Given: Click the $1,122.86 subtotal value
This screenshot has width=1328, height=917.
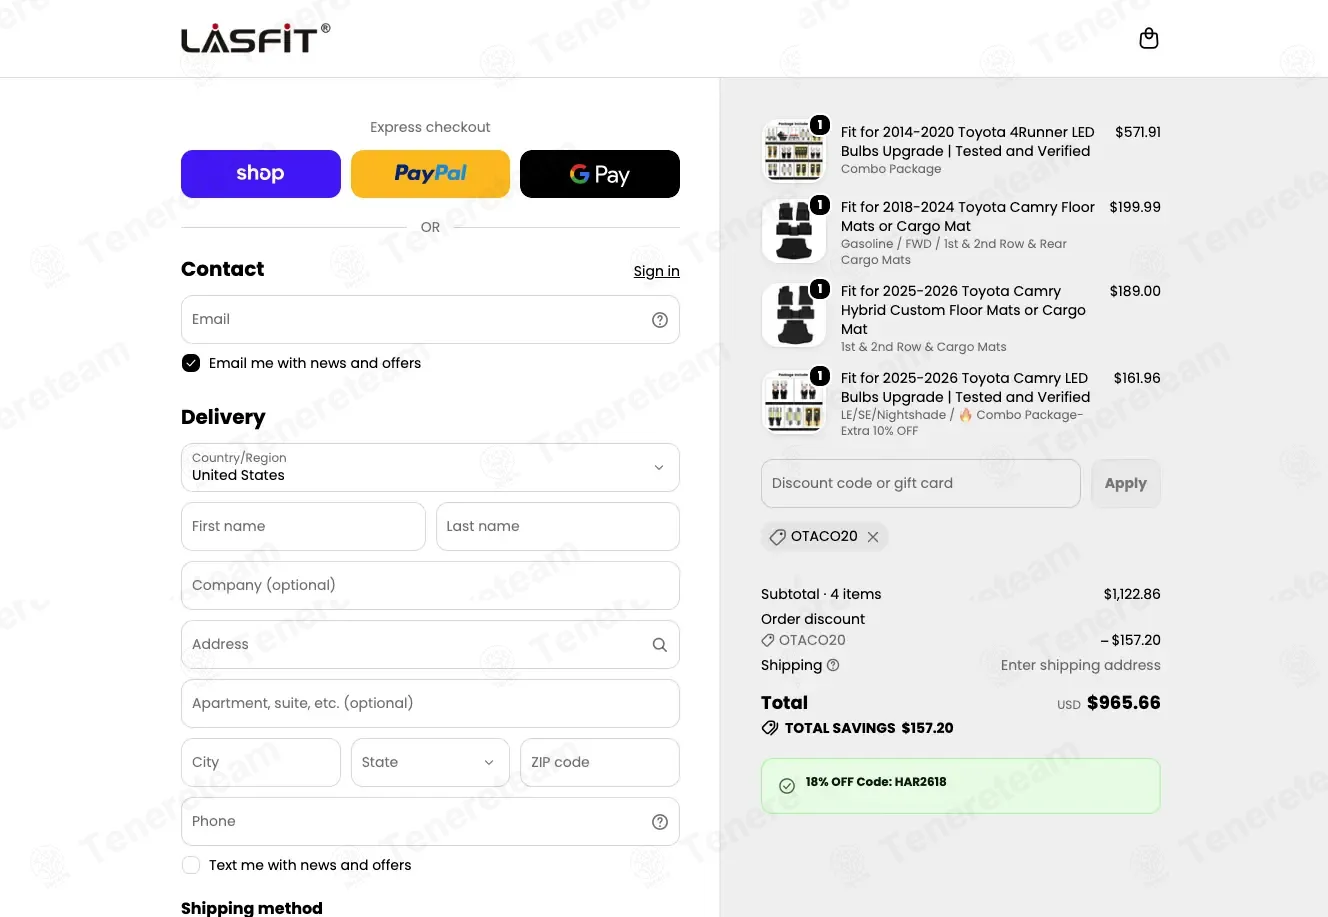Looking at the screenshot, I should click(1132, 594).
